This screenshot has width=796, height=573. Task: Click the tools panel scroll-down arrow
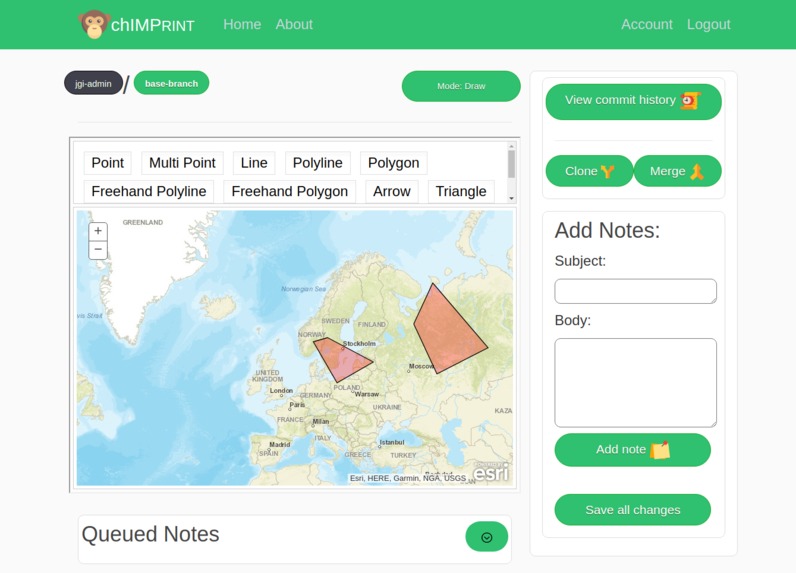pos(511,198)
